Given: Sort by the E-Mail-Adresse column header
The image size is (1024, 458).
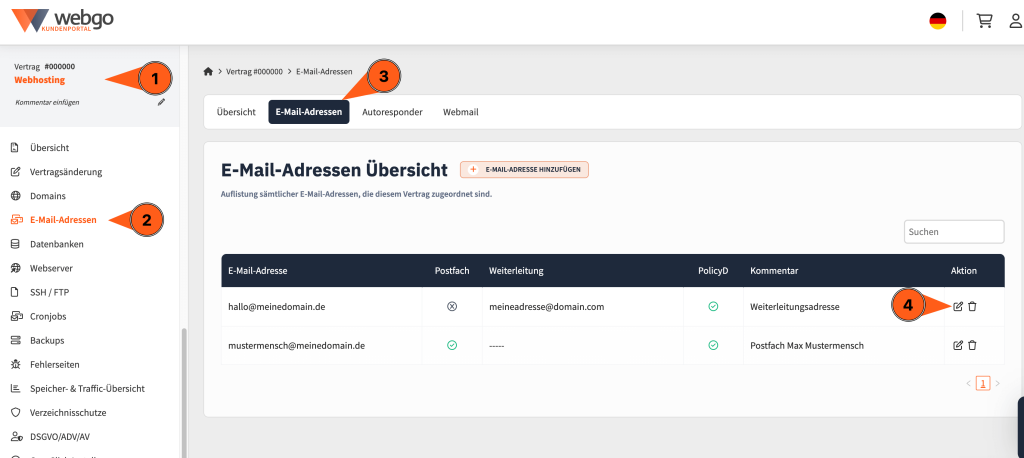Looking at the screenshot, I should tap(258, 270).
